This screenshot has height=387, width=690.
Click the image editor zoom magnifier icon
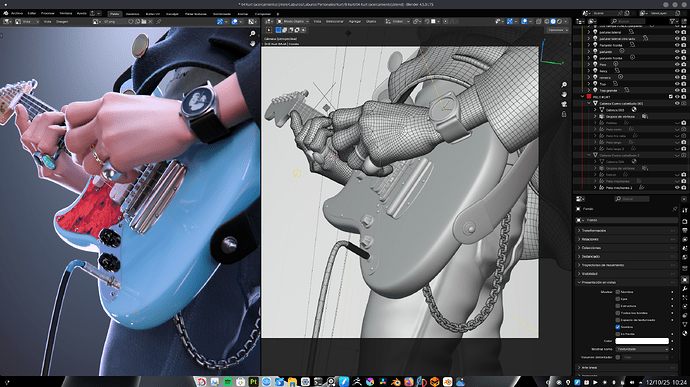pyautogui.click(x=253, y=33)
